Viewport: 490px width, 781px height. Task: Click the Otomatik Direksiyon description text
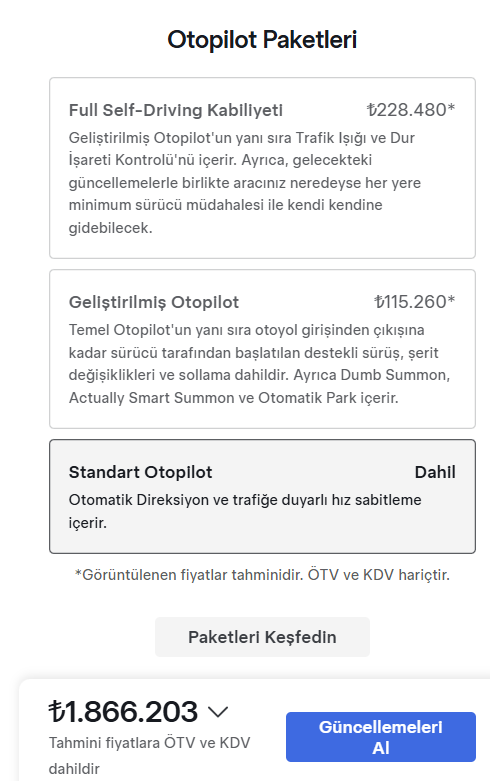click(x=245, y=511)
